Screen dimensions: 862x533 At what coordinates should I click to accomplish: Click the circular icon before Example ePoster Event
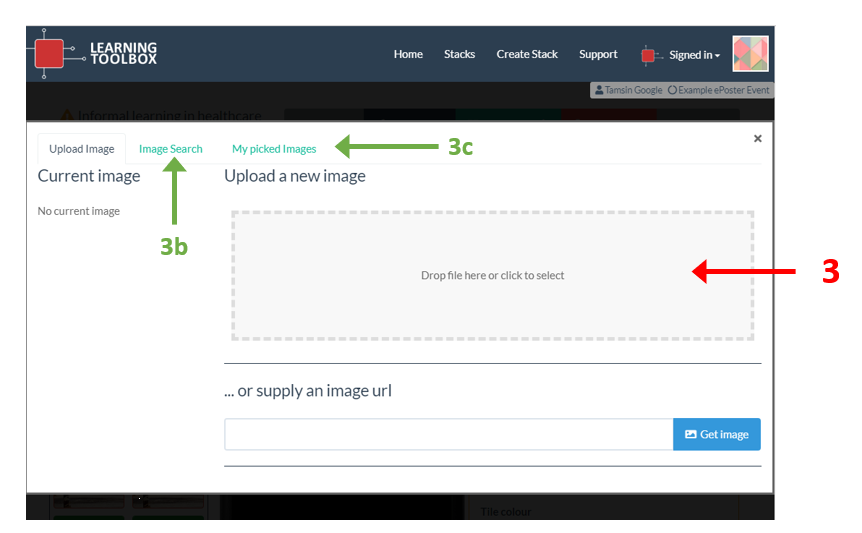click(x=672, y=90)
